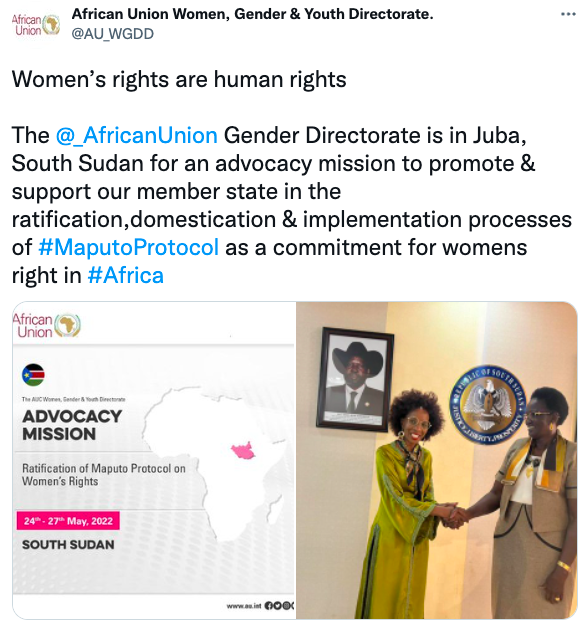Click the framed portrait on the wall
This screenshot has height=627, width=588.
355,379
